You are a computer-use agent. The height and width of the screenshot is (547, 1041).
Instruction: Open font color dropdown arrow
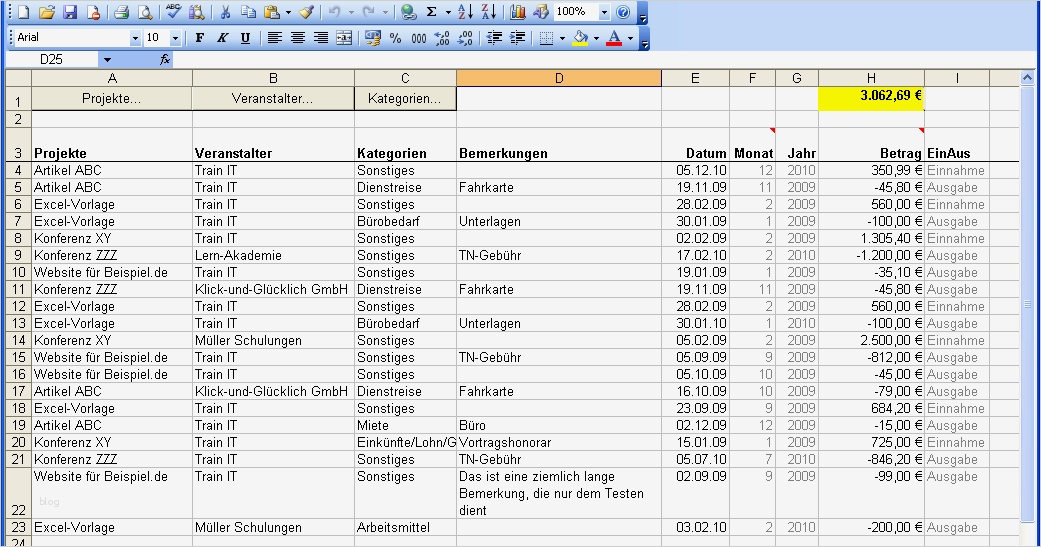630,38
